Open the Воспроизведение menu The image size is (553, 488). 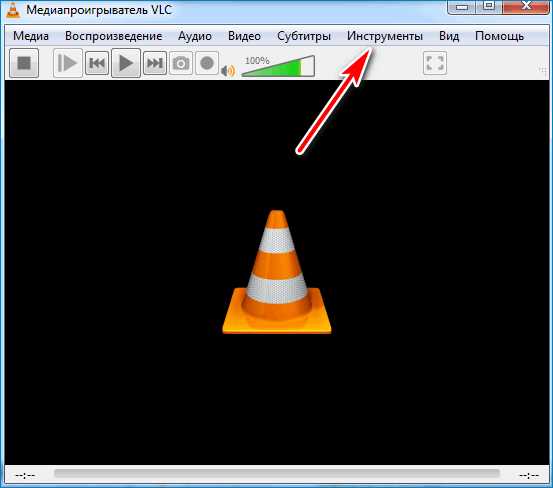click(x=114, y=36)
